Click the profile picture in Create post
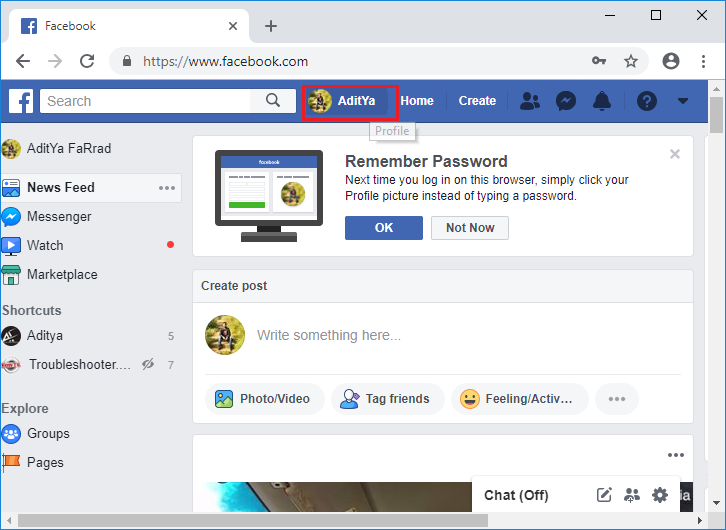Viewport: 726px width, 530px height. click(225, 335)
